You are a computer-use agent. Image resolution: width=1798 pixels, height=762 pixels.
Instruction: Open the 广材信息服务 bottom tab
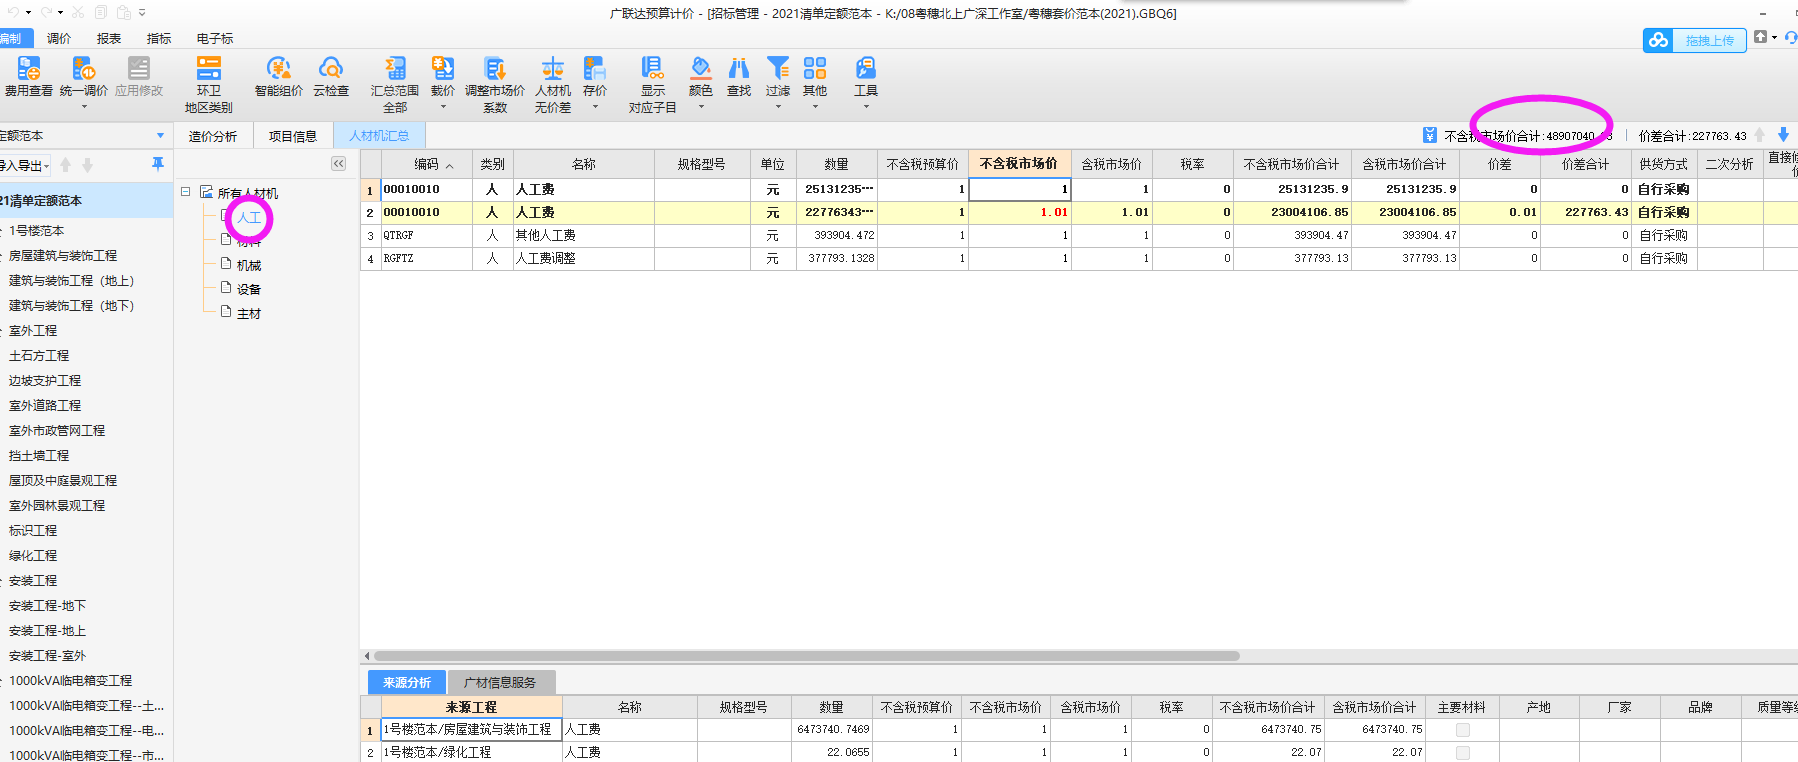pyautogui.click(x=500, y=682)
